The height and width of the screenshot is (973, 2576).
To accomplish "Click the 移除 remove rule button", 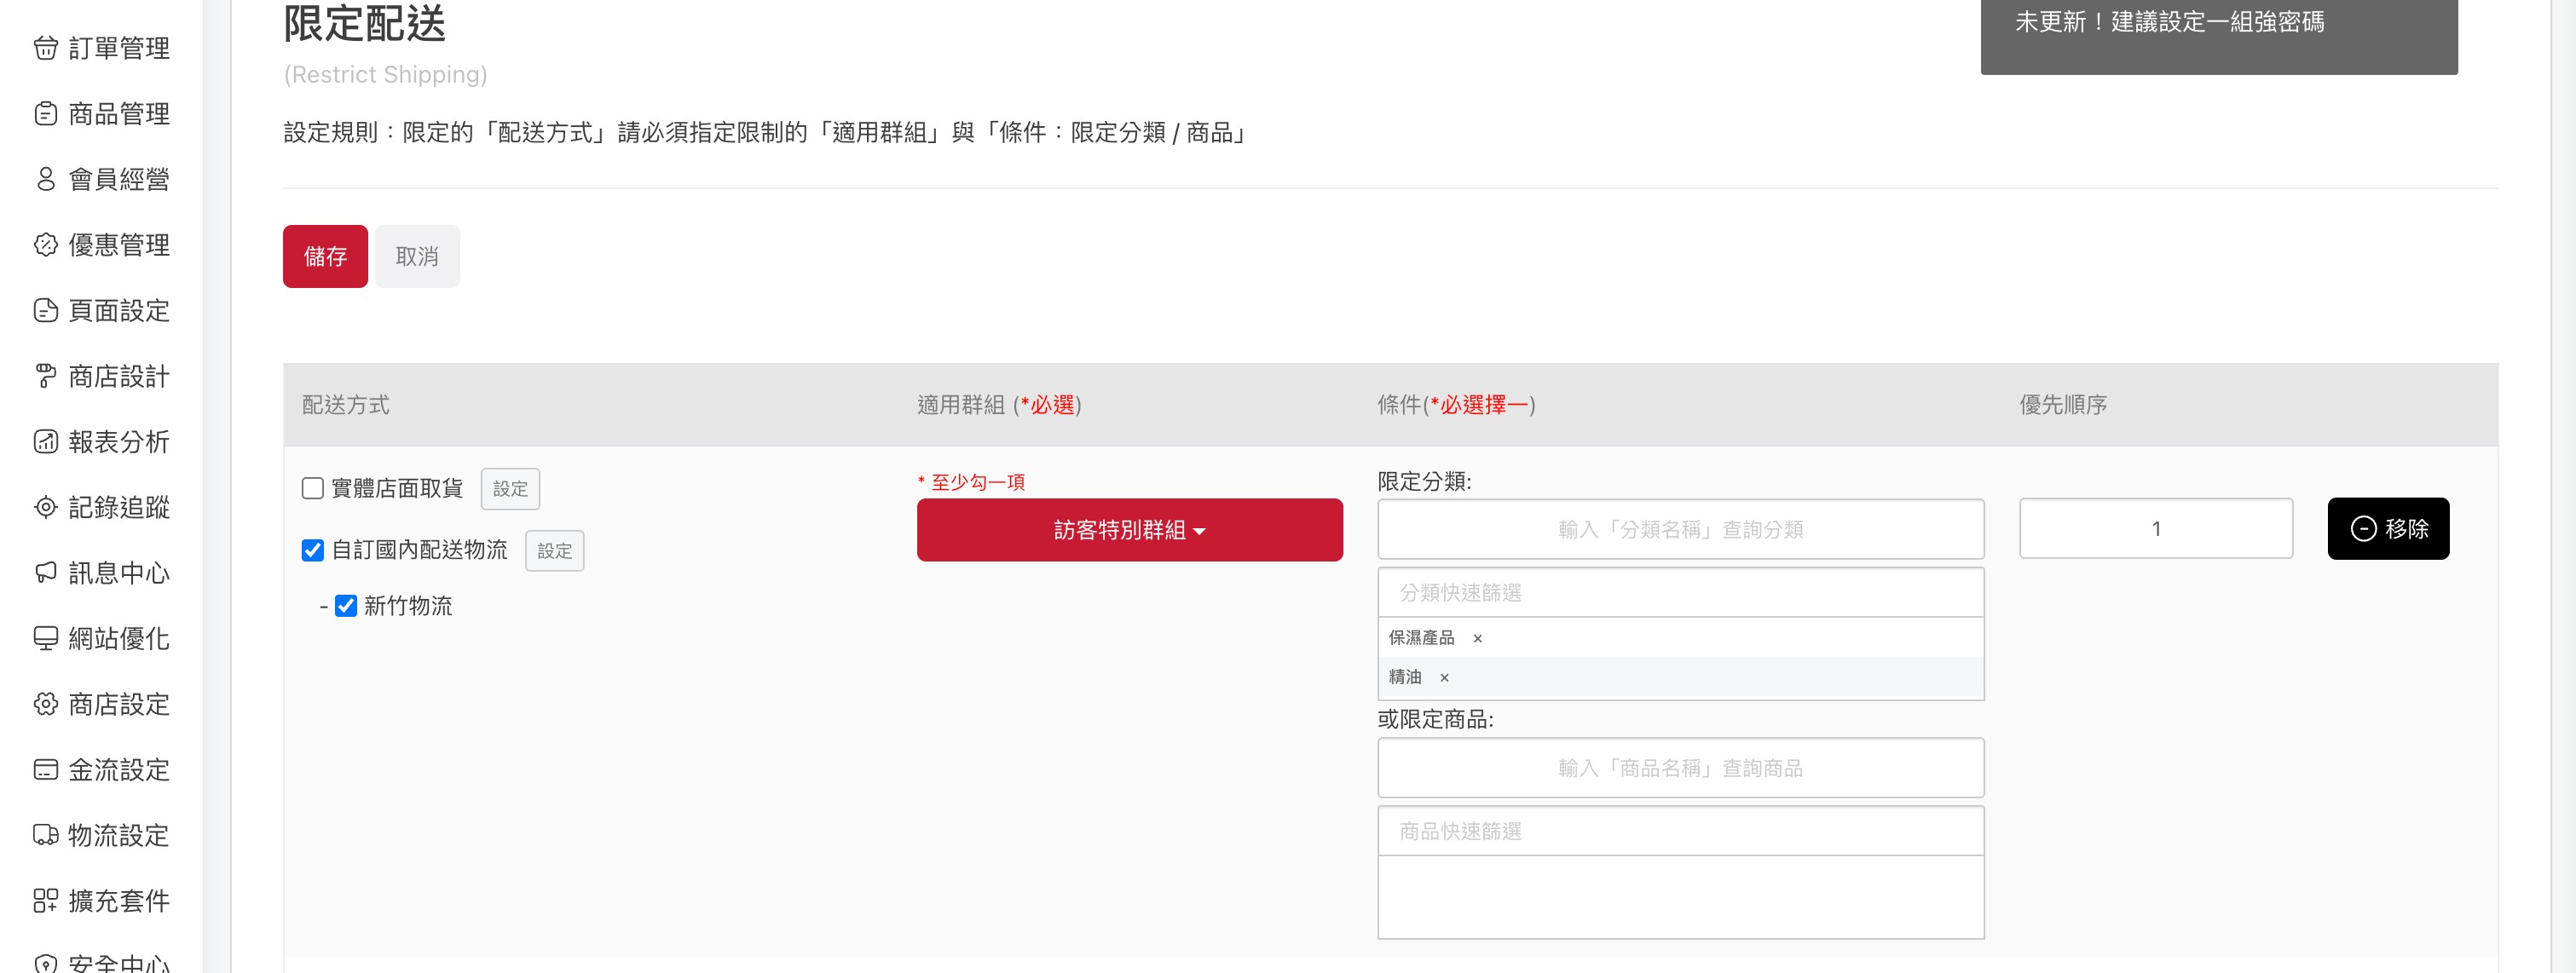I will point(2387,529).
